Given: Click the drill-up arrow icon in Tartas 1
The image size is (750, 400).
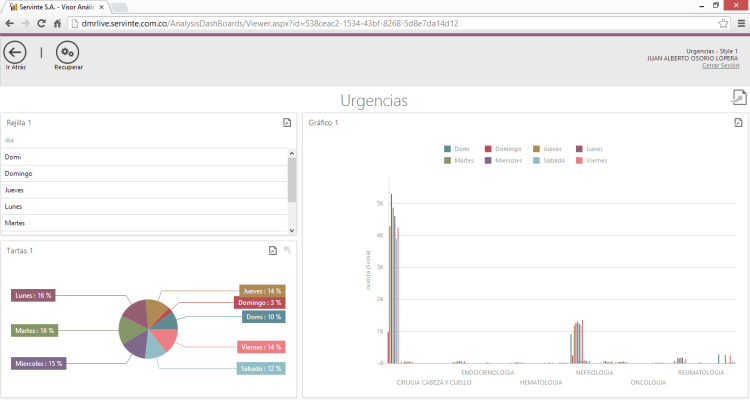Looking at the screenshot, I should 287,251.
